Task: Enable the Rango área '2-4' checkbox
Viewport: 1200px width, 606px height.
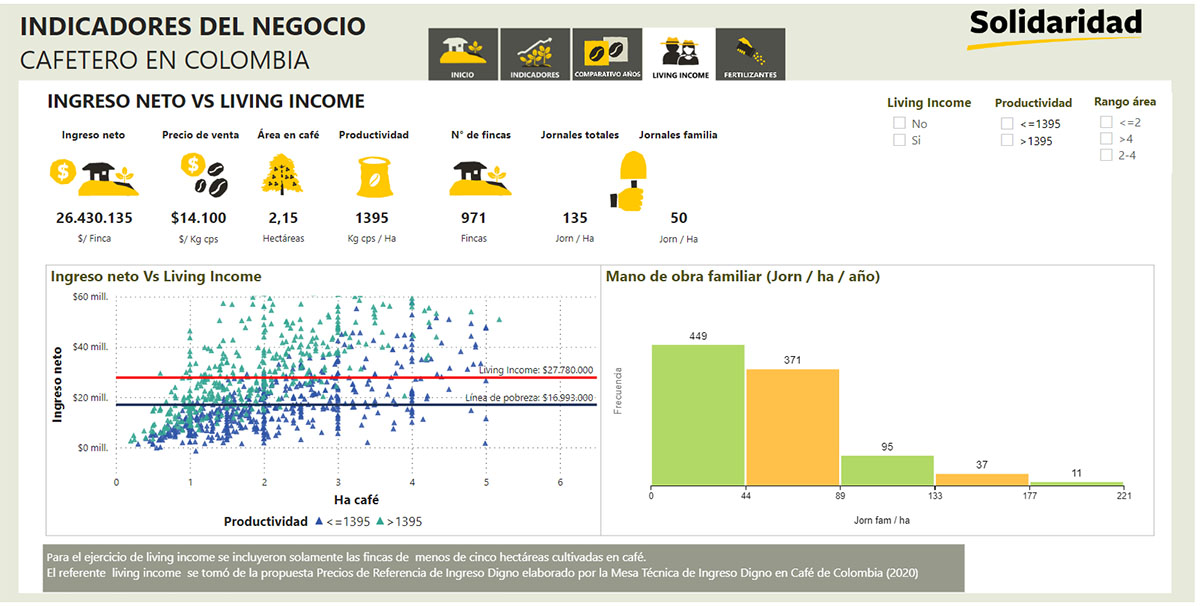Action: 1107,154
